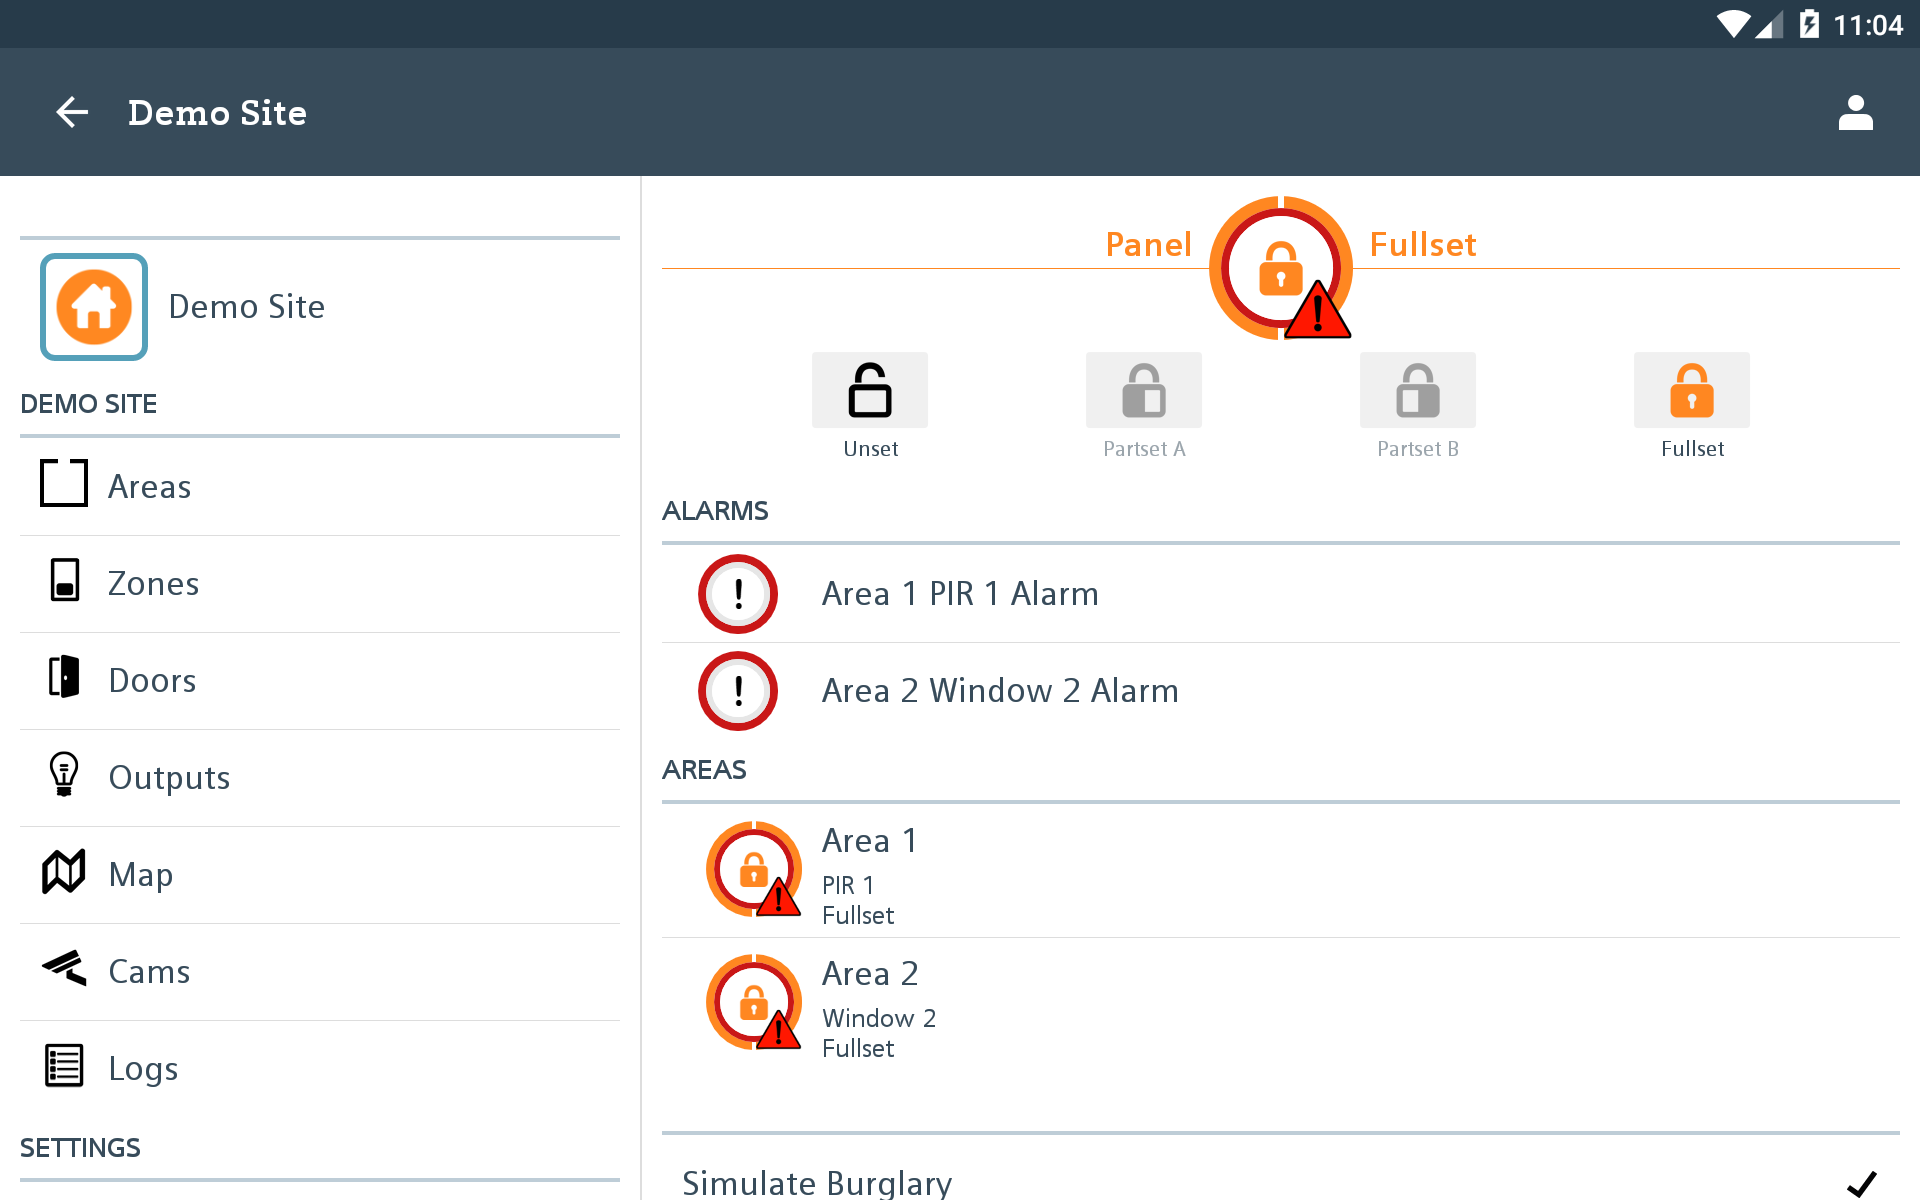Tap the back arrow in header

click(72, 112)
